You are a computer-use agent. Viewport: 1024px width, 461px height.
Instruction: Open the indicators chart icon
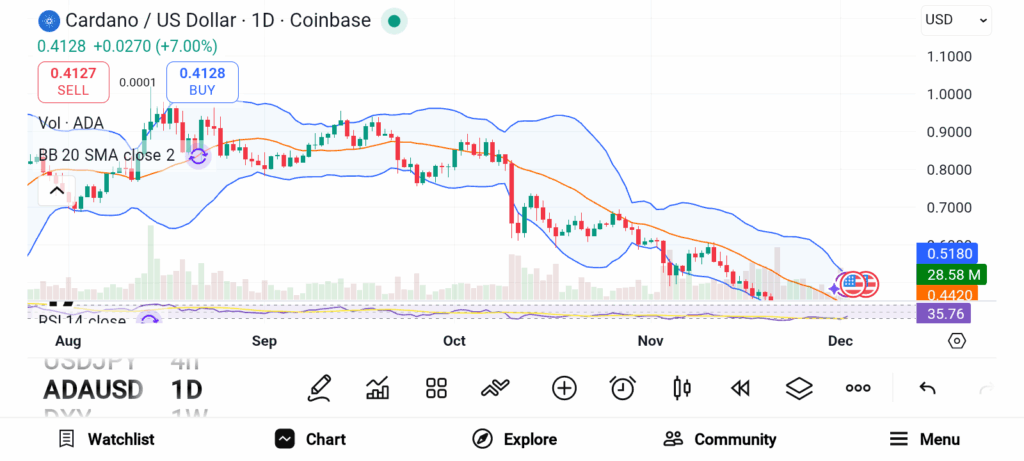[x=378, y=388]
